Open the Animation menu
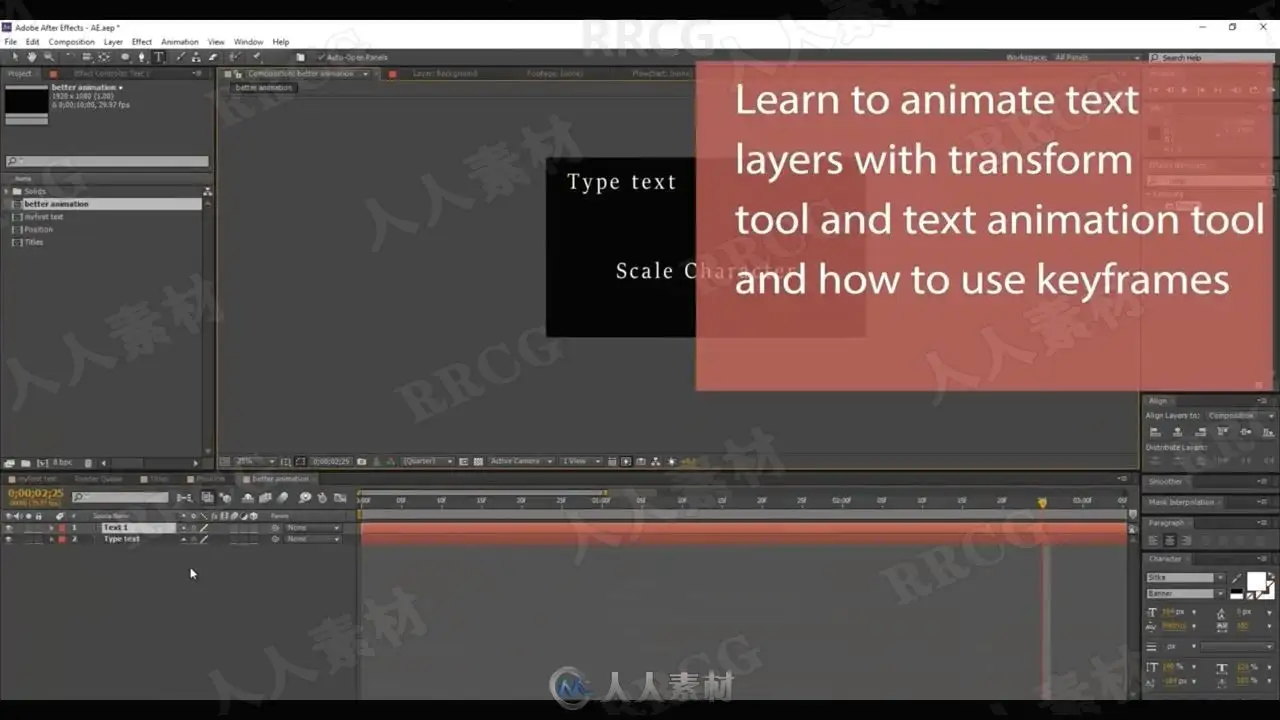Screen dimensions: 1280x720 point(180,42)
